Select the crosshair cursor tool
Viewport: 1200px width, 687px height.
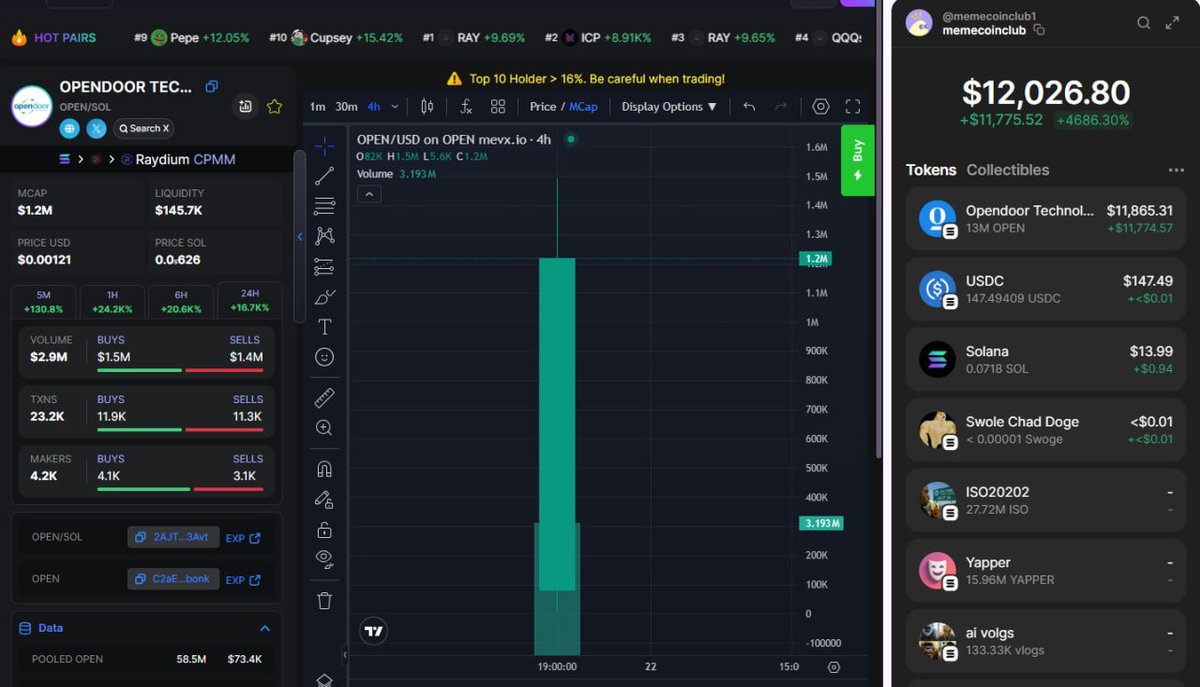tap(324, 146)
